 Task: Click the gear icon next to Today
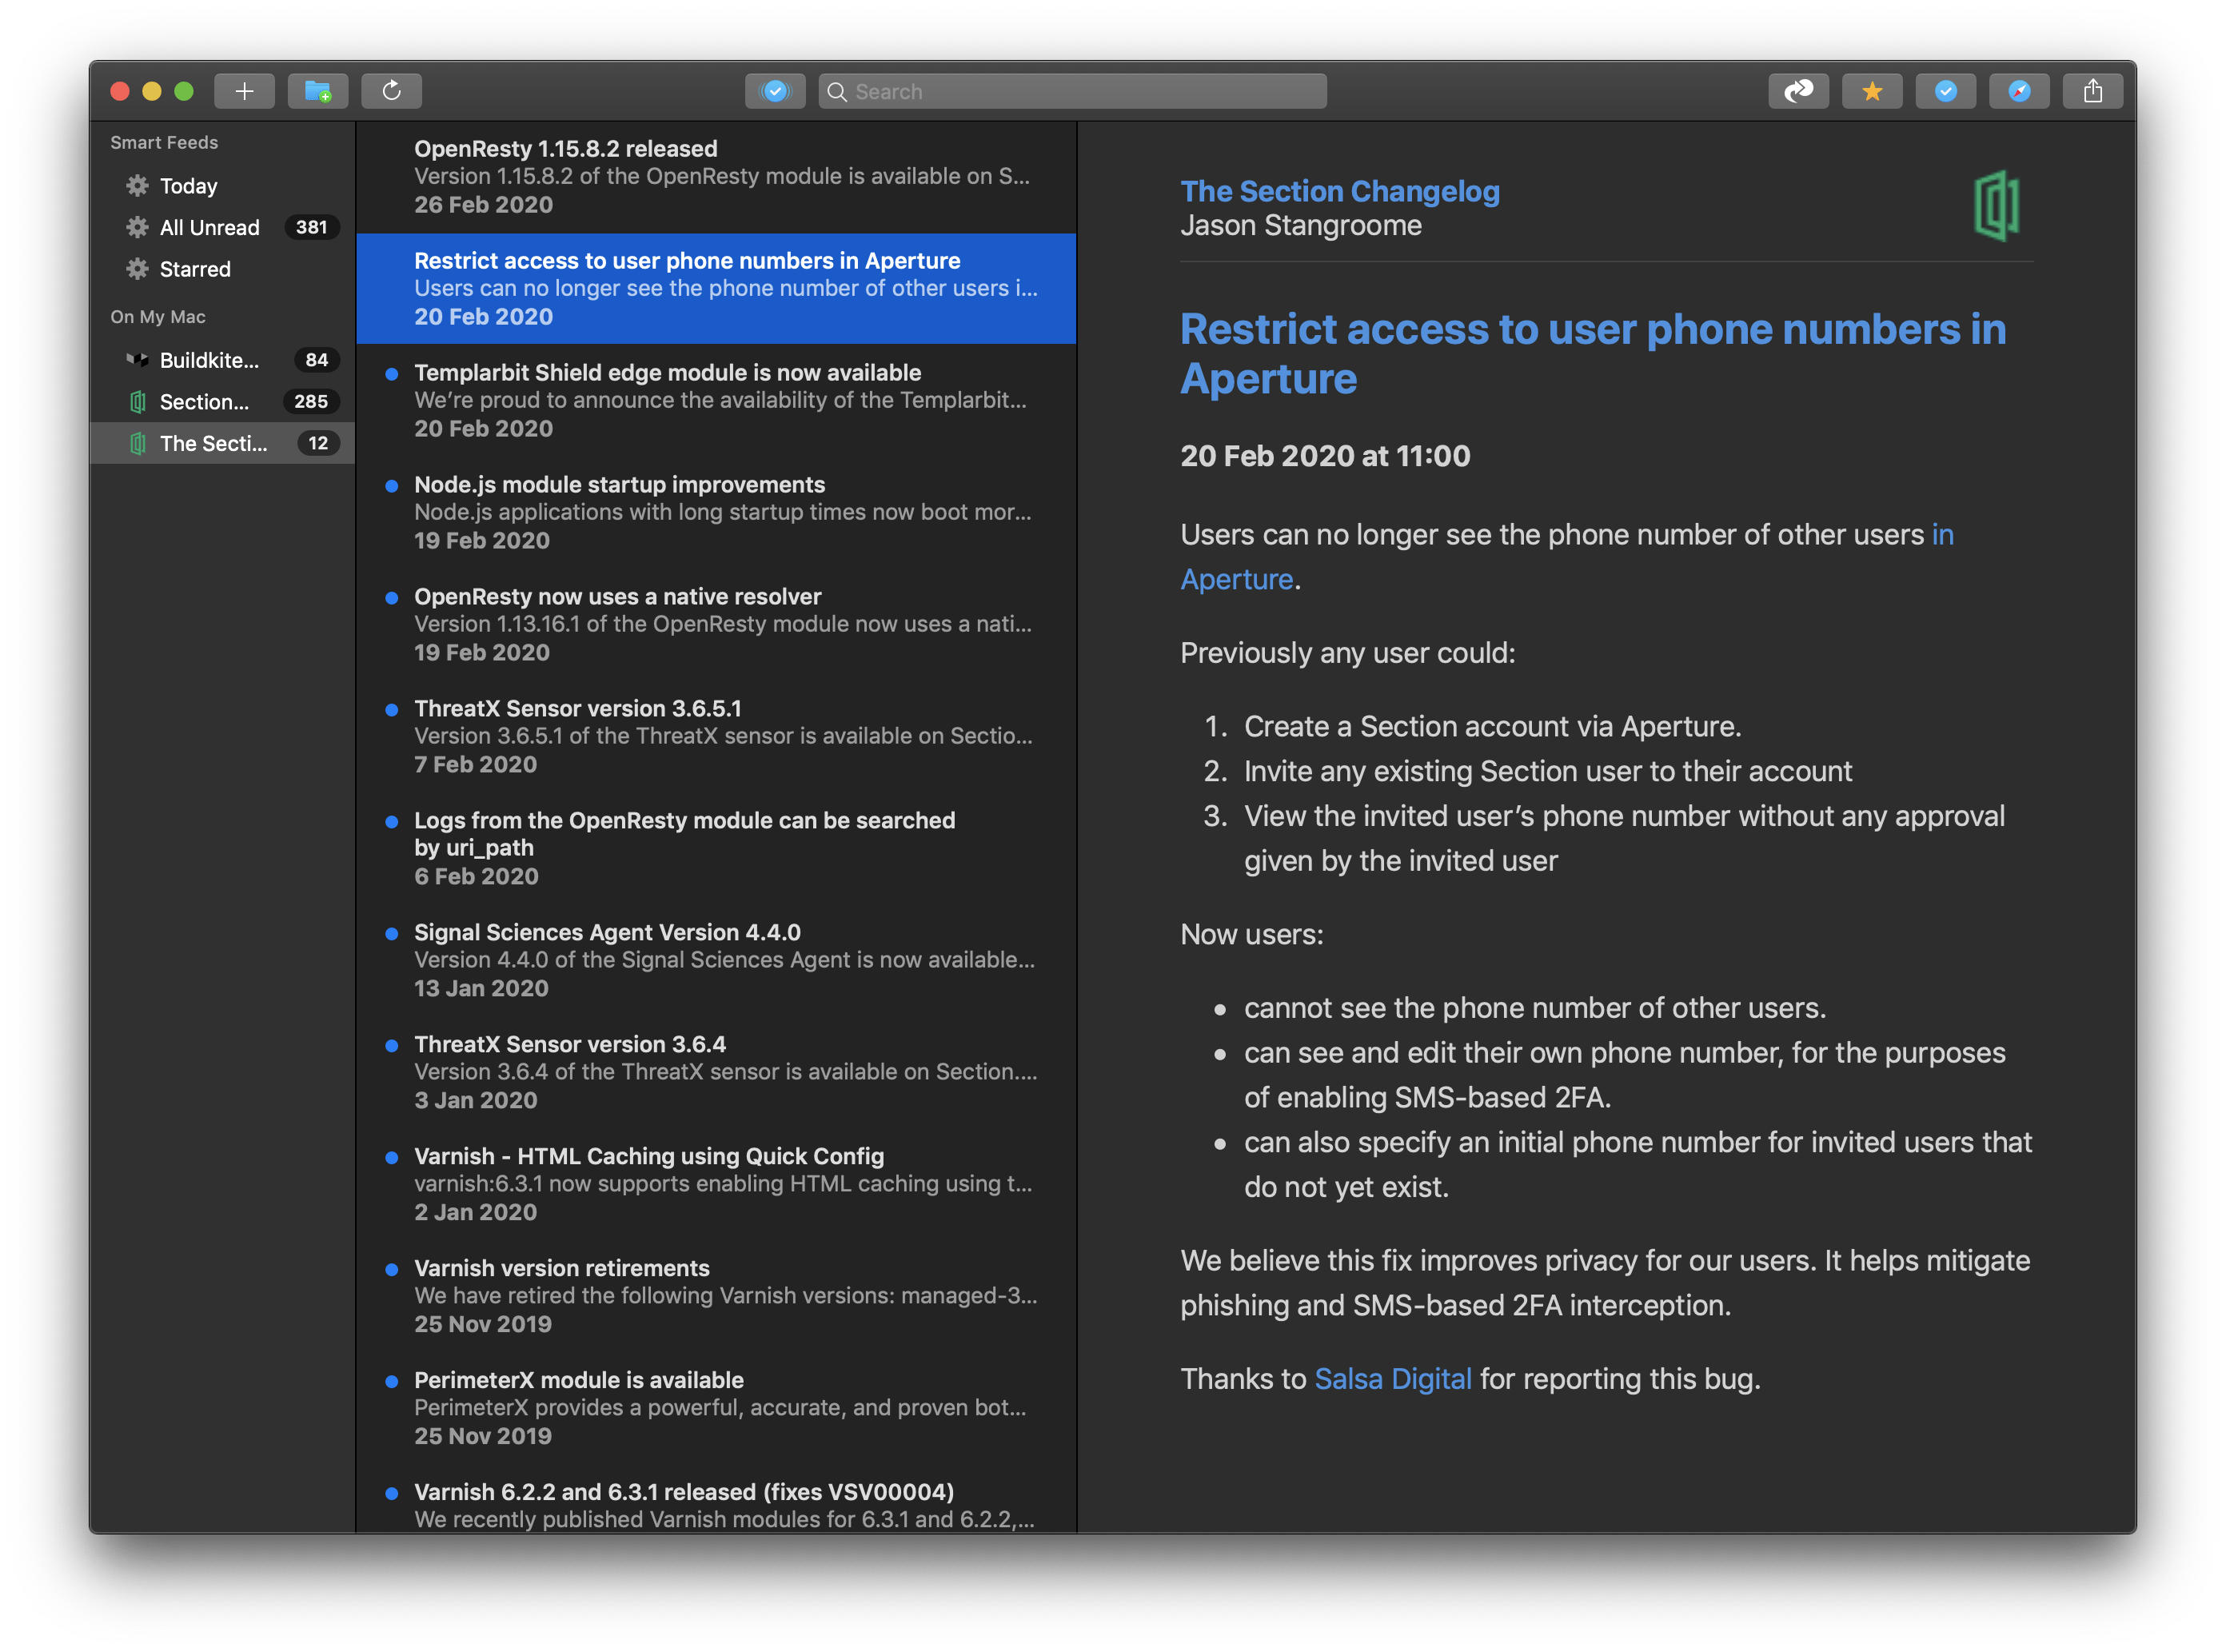pos(137,186)
